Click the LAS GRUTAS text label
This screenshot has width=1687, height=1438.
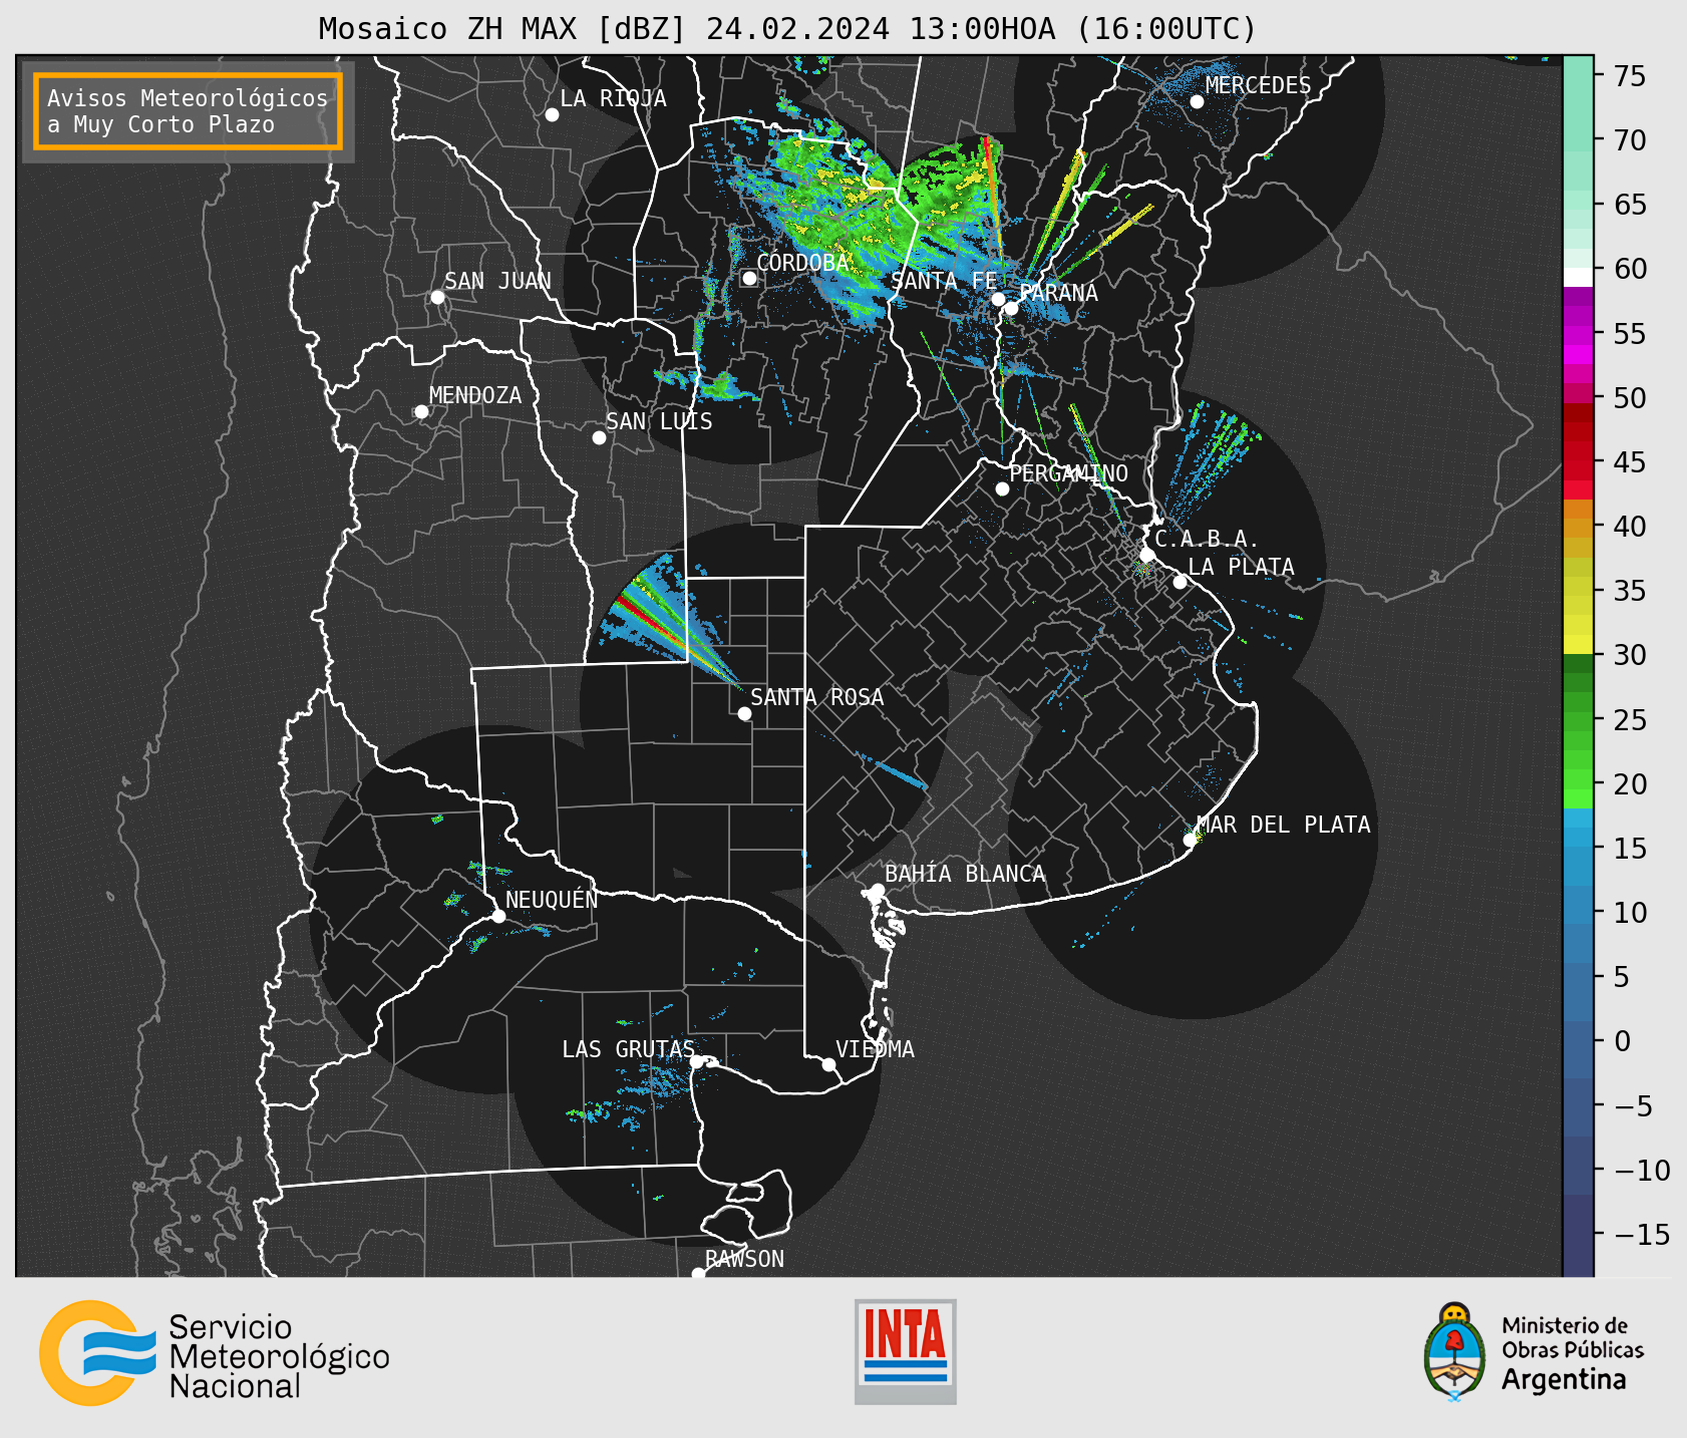coord(628,1049)
